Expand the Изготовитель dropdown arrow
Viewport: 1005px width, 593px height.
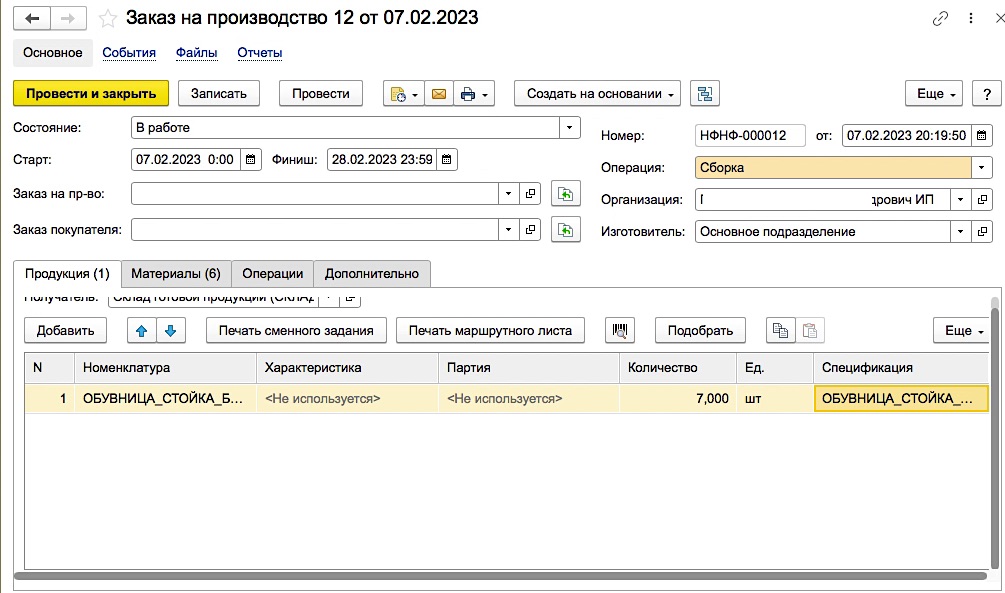[x=960, y=231]
